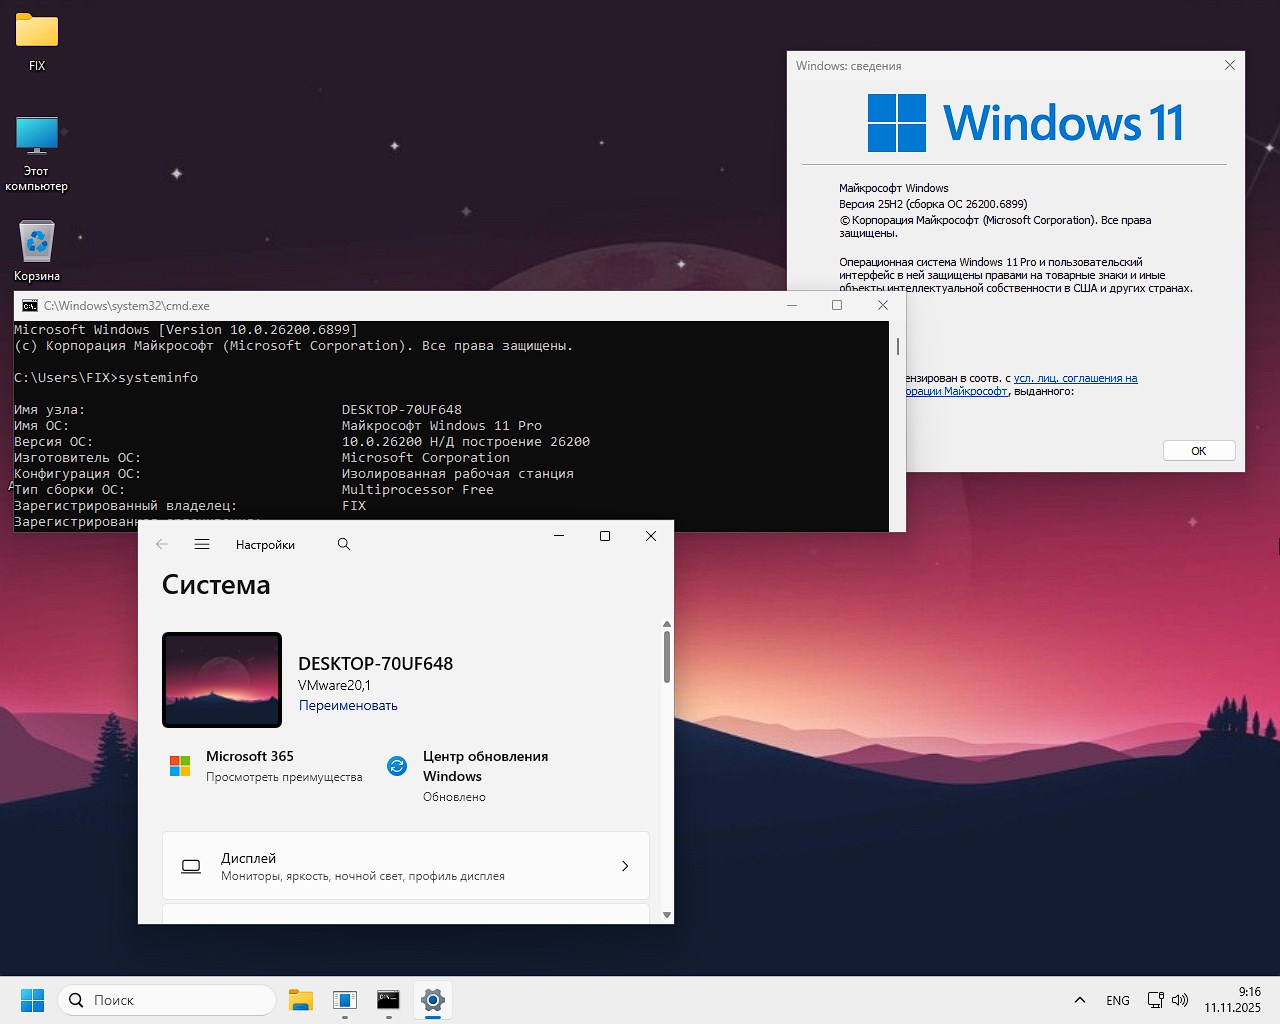The height and width of the screenshot is (1024, 1280).
Task: Open Центр обновления Windows
Action: [486, 766]
